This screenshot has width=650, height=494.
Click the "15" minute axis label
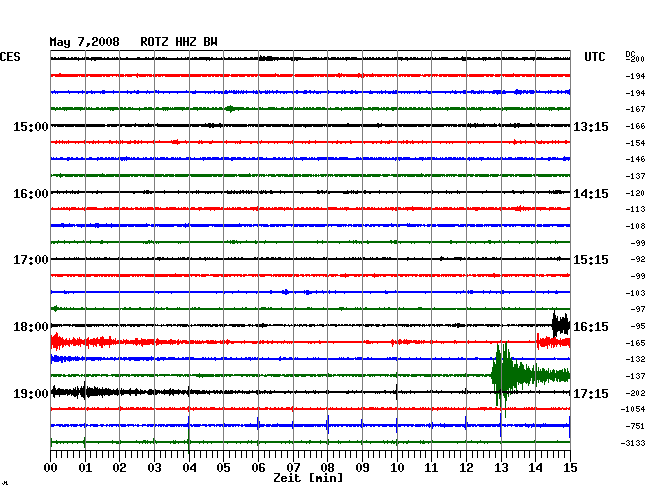point(570,468)
